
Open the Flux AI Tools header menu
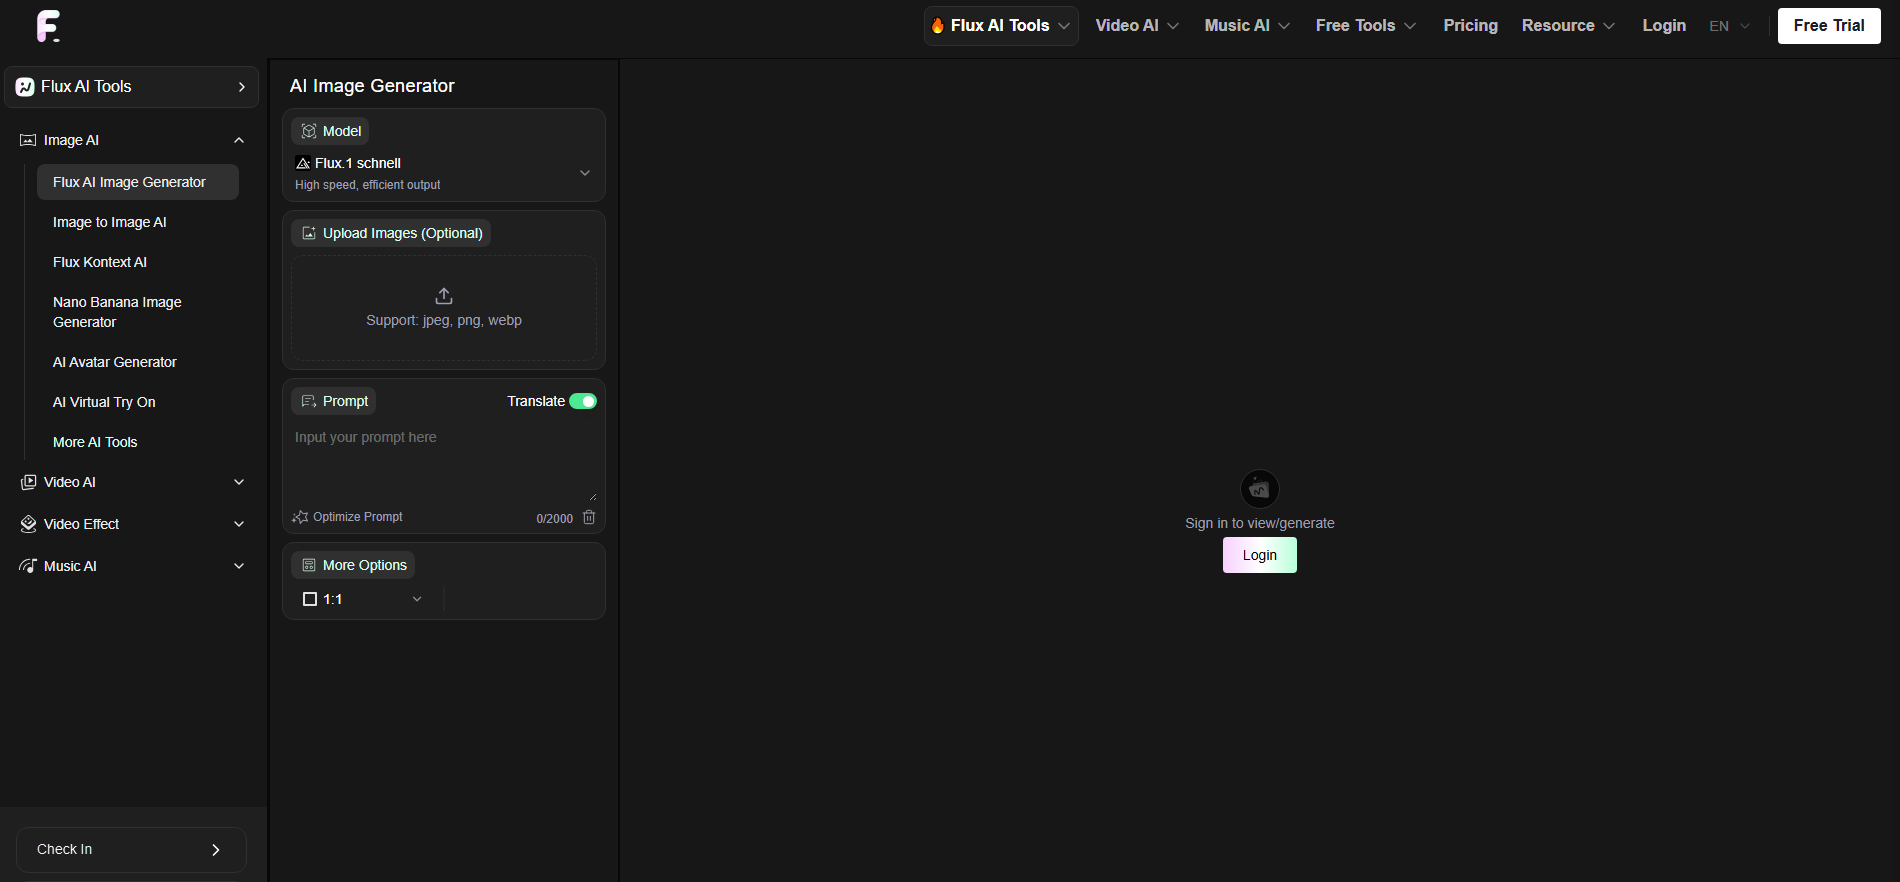(1001, 26)
